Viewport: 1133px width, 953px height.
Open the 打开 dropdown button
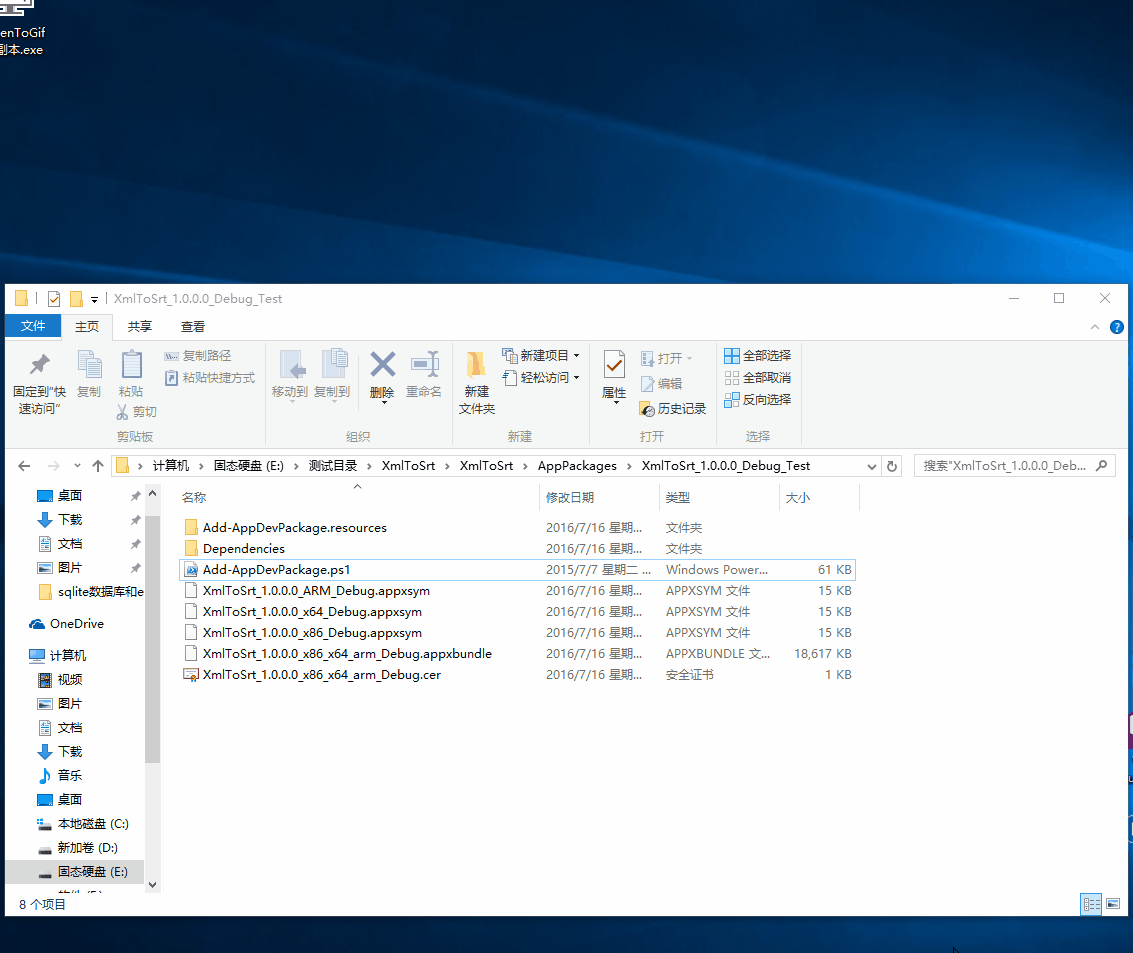(x=667, y=358)
